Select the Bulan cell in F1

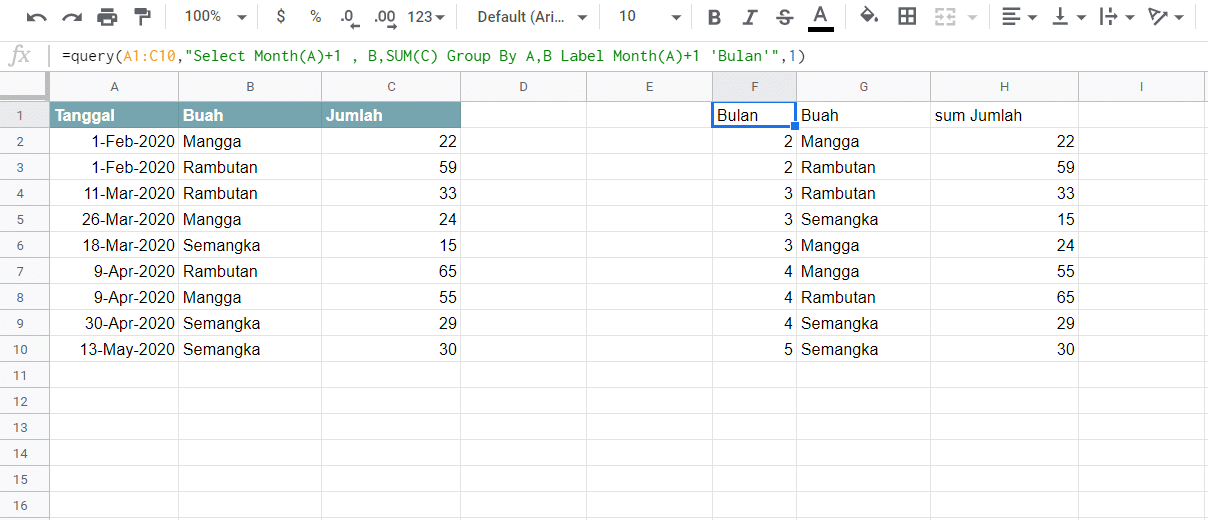click(x=754, y=115)
